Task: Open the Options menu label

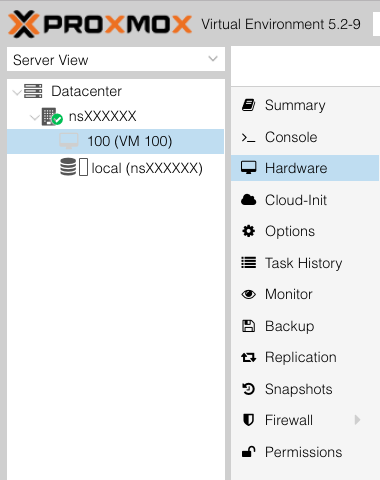Action: tap(290, 232)
